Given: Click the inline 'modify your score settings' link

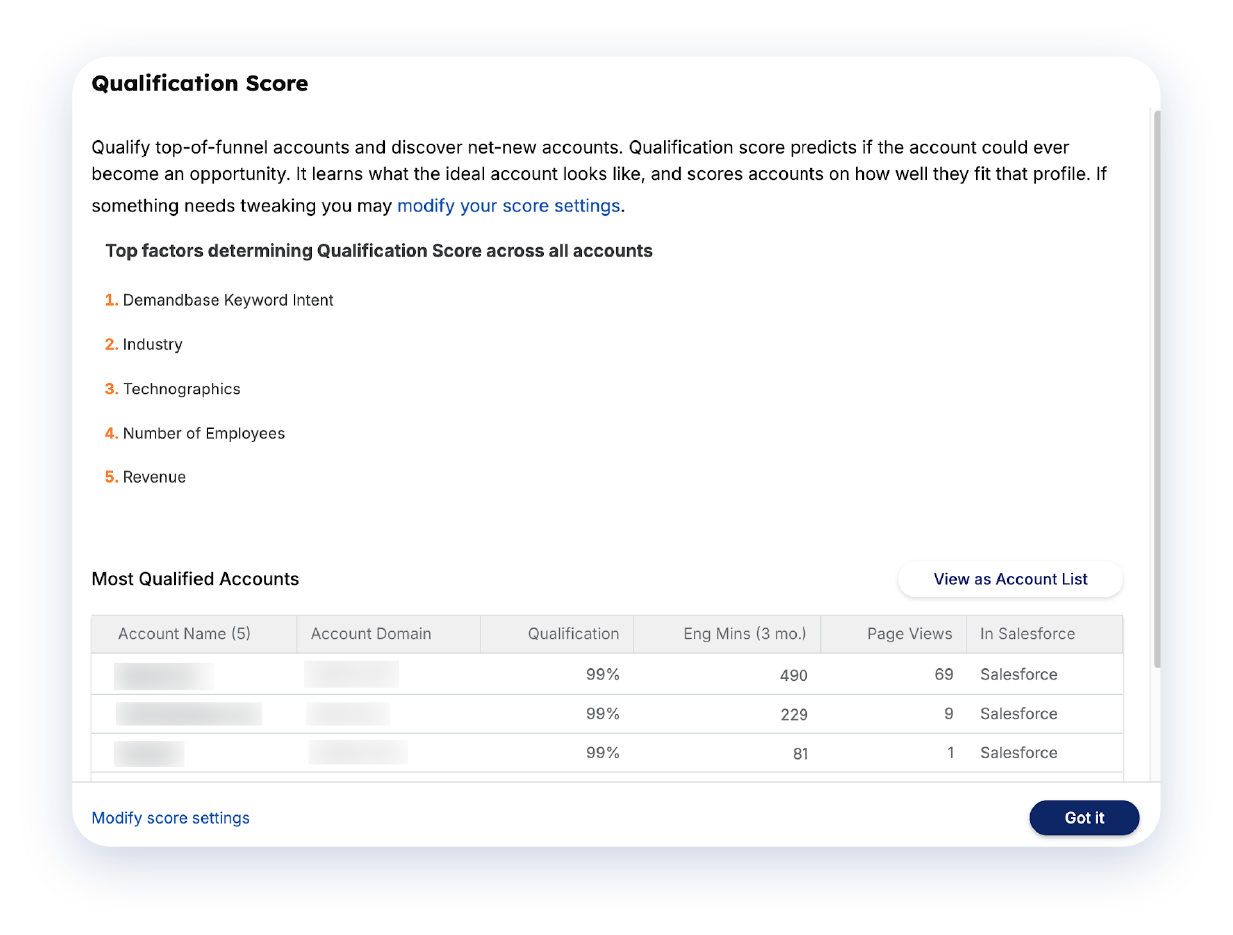Looking at the screenshot, I should coord(509,206).
